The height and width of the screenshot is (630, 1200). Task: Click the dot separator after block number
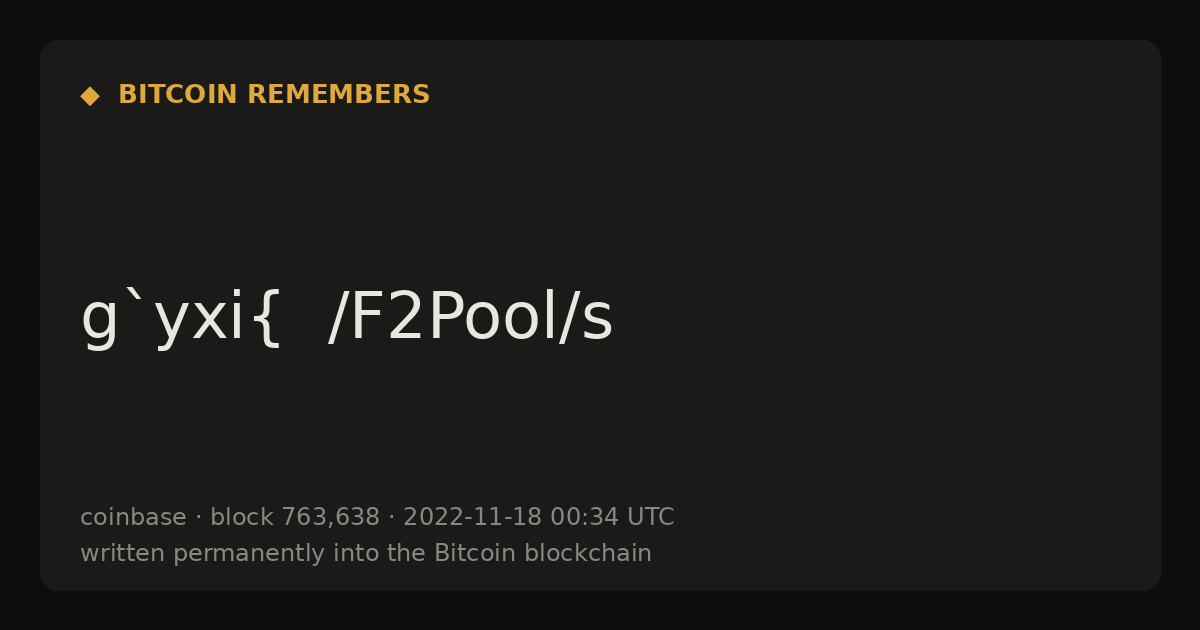click(x=392, y=518)
